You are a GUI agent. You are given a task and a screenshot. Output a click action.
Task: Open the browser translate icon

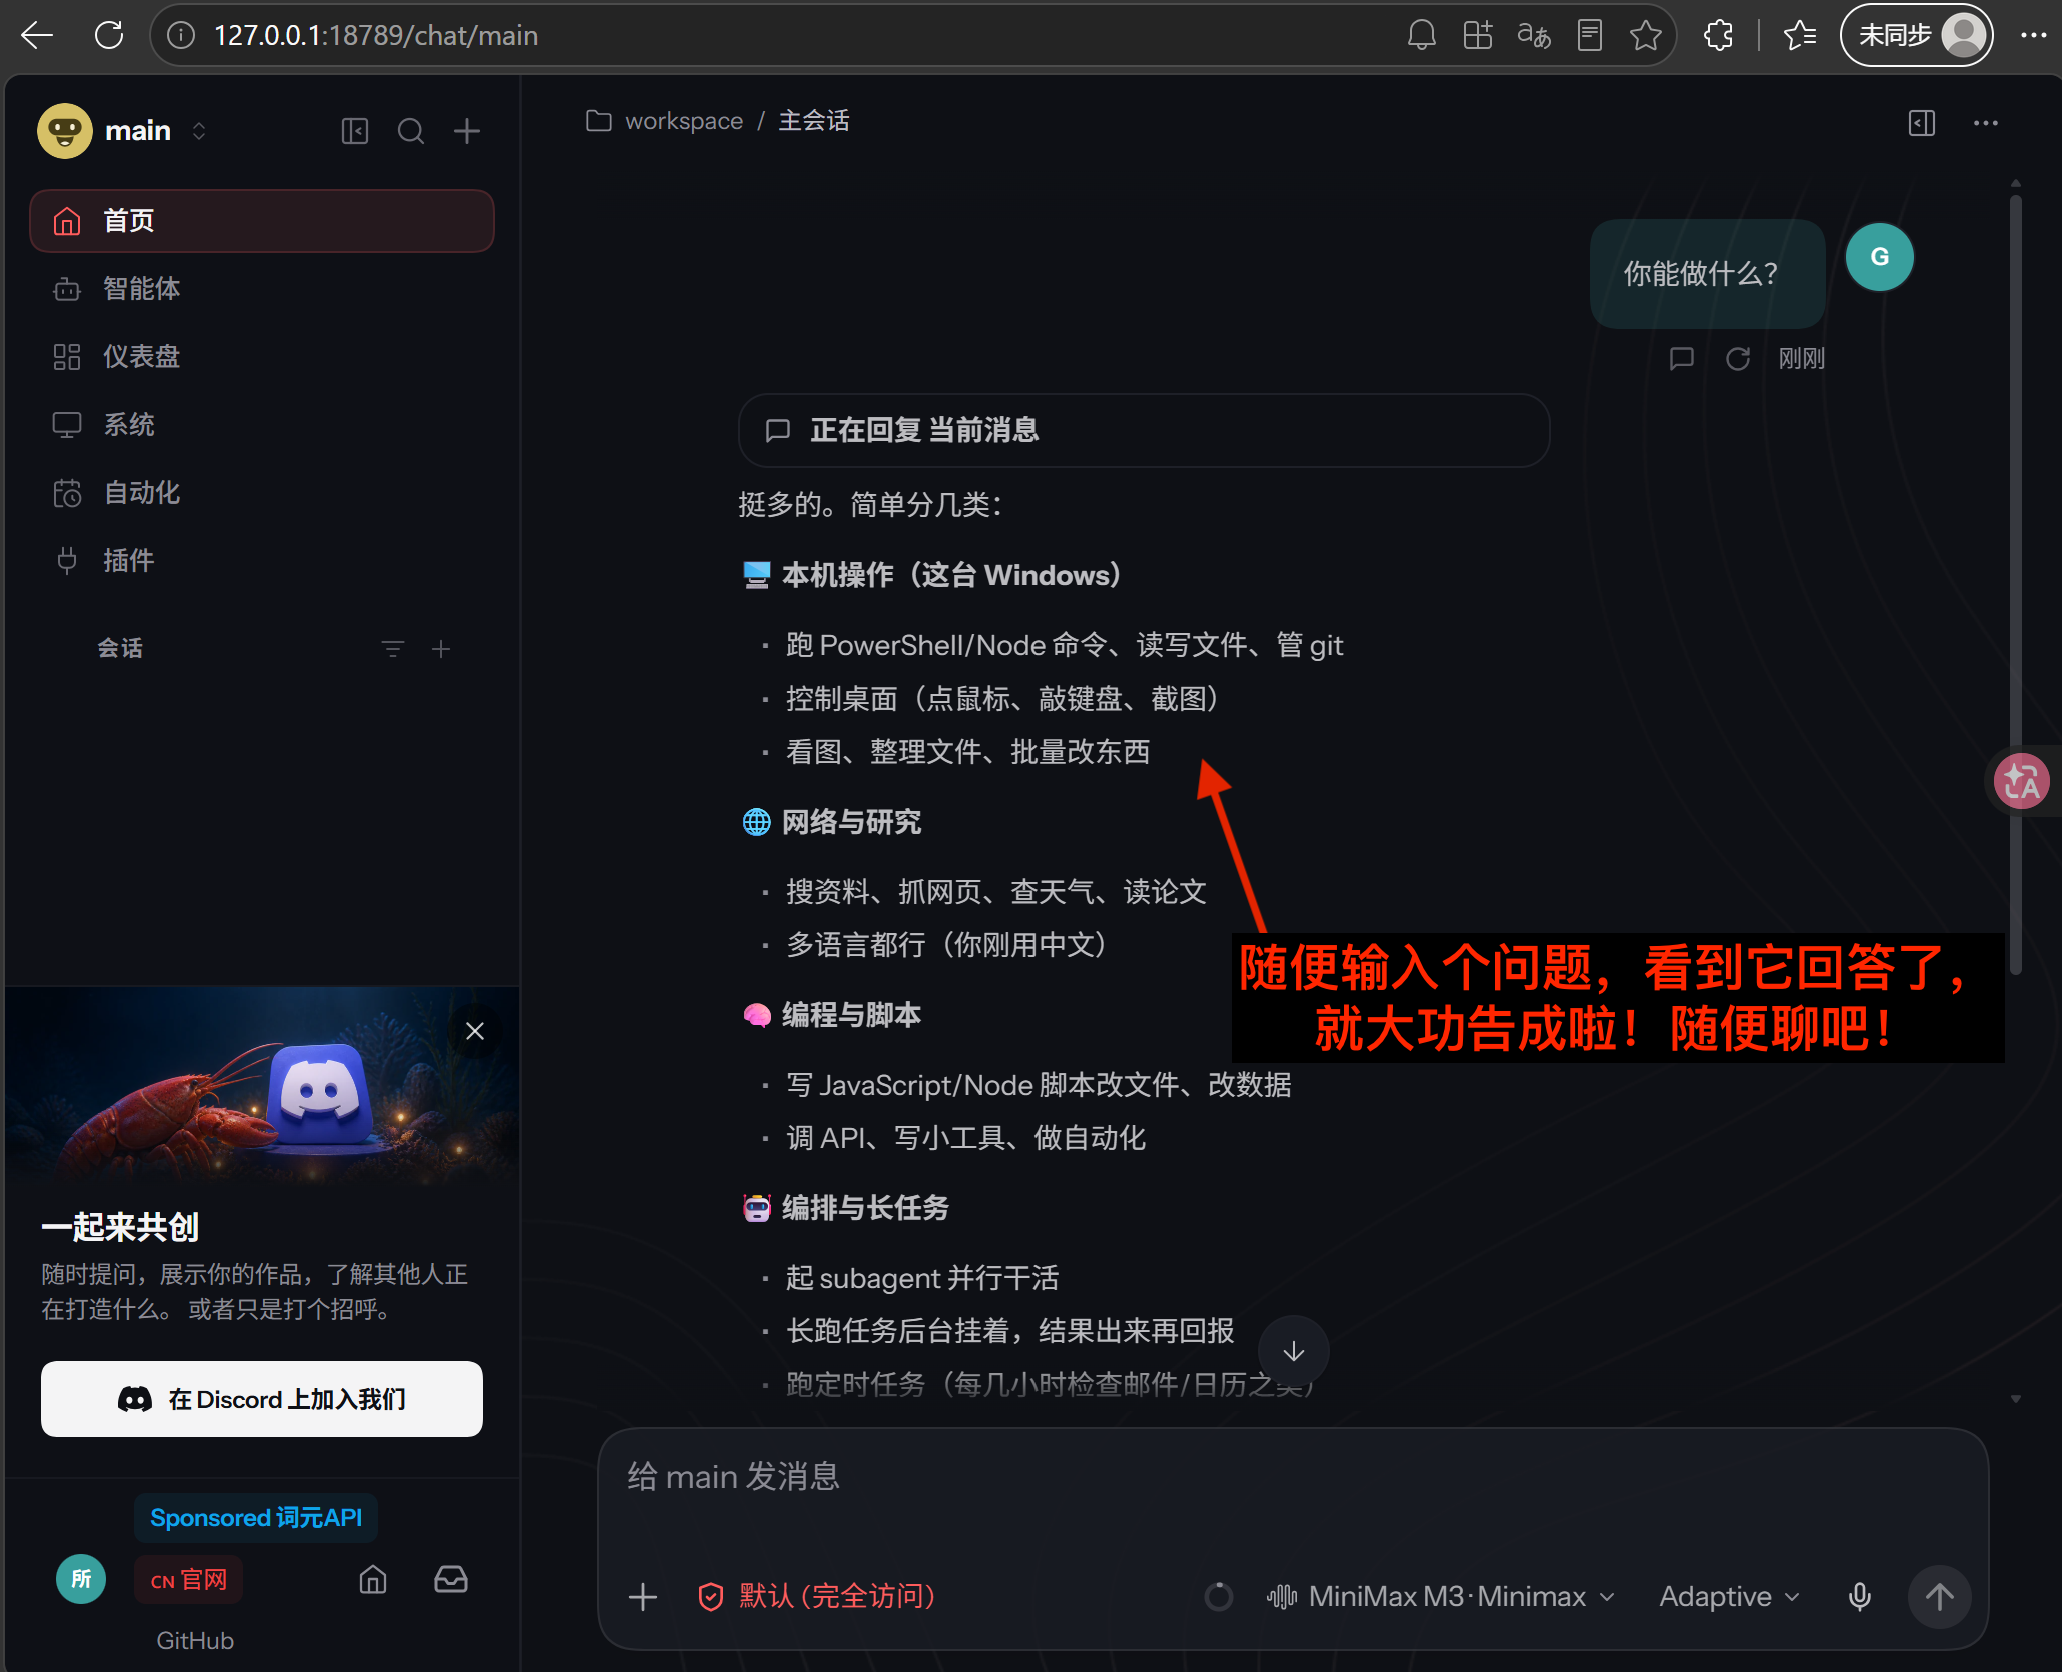[x=1533, y=36]
